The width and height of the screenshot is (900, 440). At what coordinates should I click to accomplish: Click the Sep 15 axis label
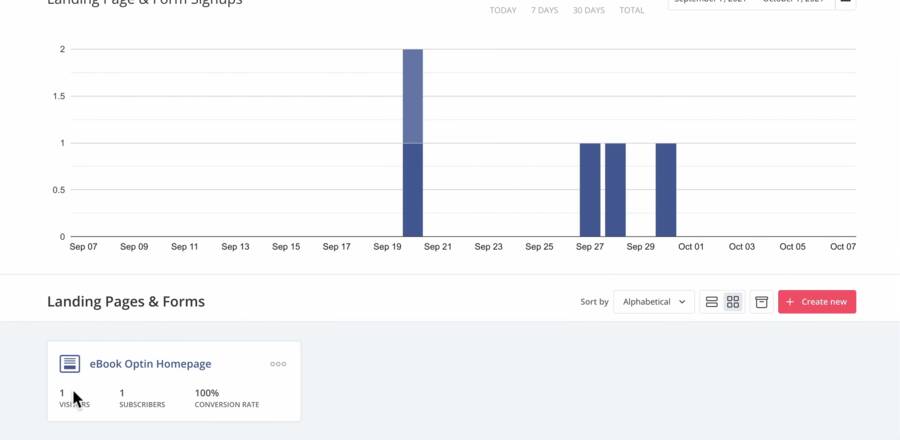click(286, 247)
